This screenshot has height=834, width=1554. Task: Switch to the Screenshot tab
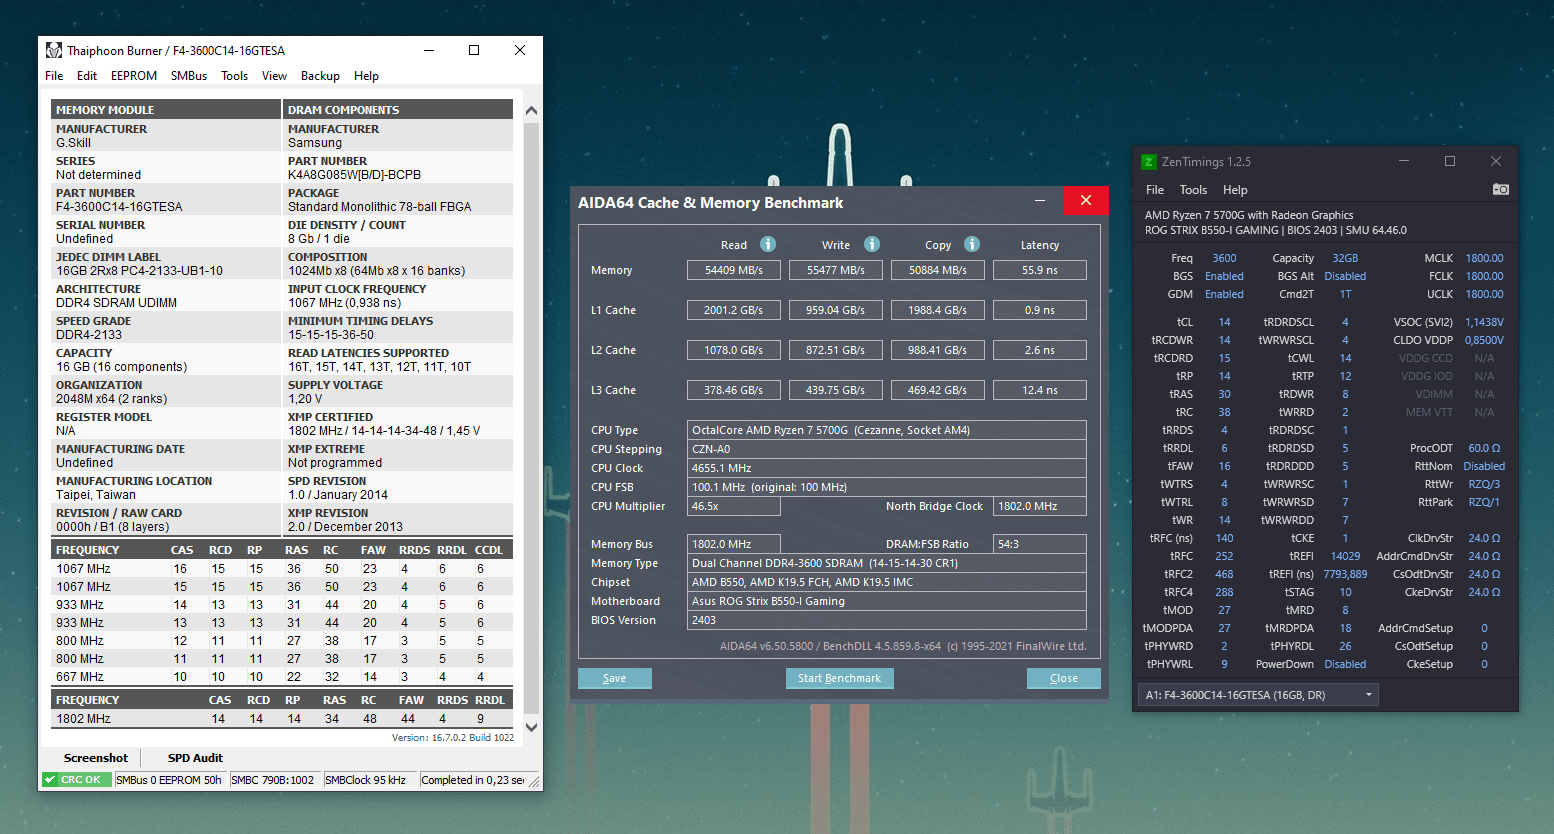coord(96,758)
